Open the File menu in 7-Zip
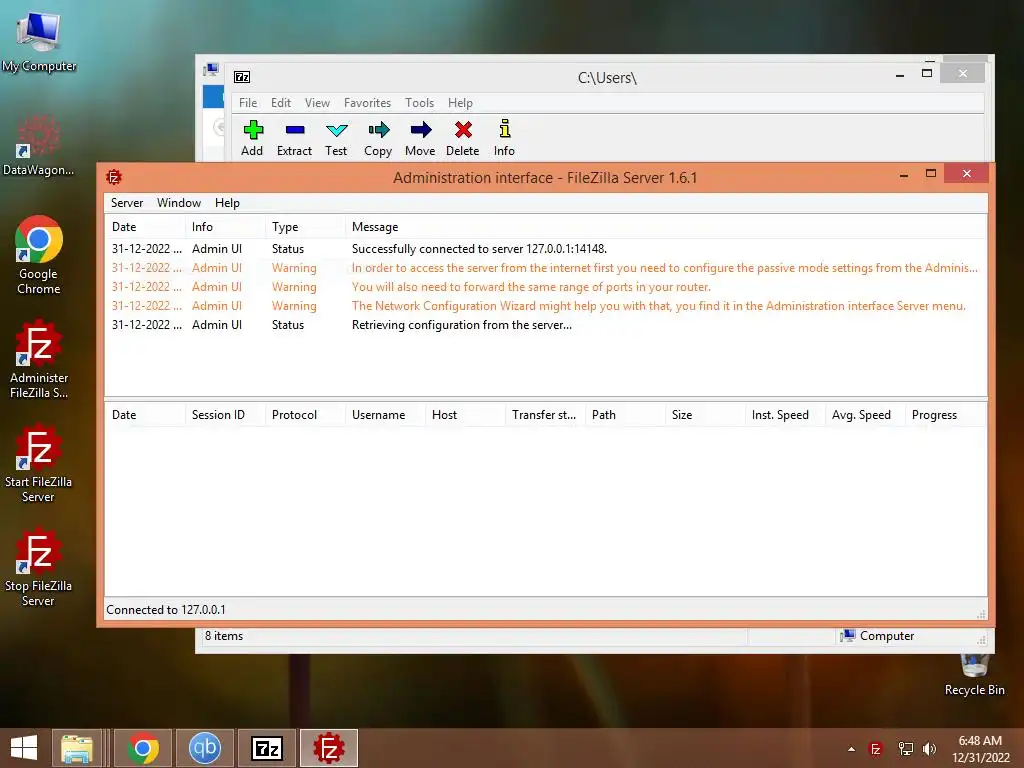 (248, 103)
